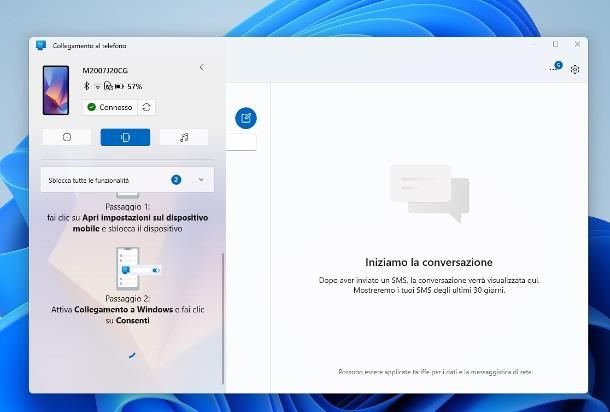
Task: Collapse the device panel with back chevron
Action: (202, 67)
